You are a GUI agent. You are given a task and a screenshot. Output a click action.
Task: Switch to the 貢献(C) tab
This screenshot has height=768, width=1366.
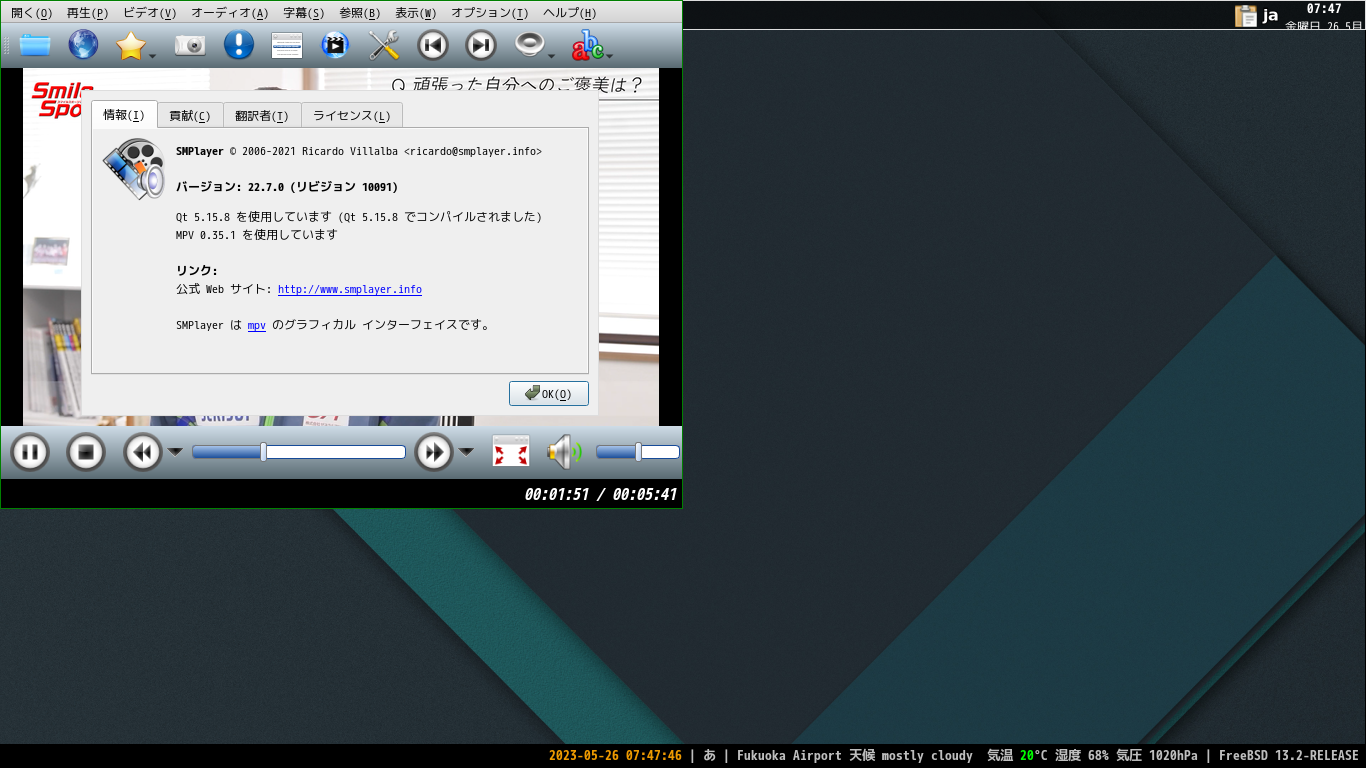pyautogui.click(x=190, y=116)
